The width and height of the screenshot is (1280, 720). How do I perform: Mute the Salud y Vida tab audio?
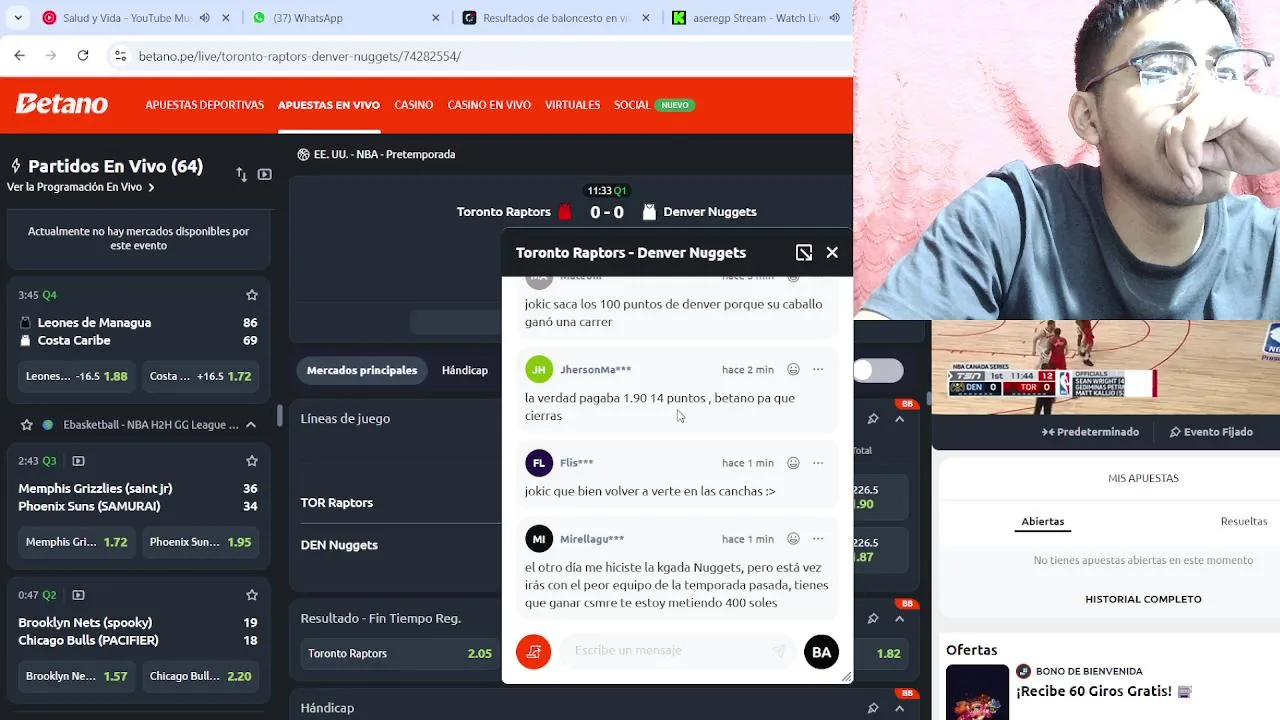click(x=204, y=18)
